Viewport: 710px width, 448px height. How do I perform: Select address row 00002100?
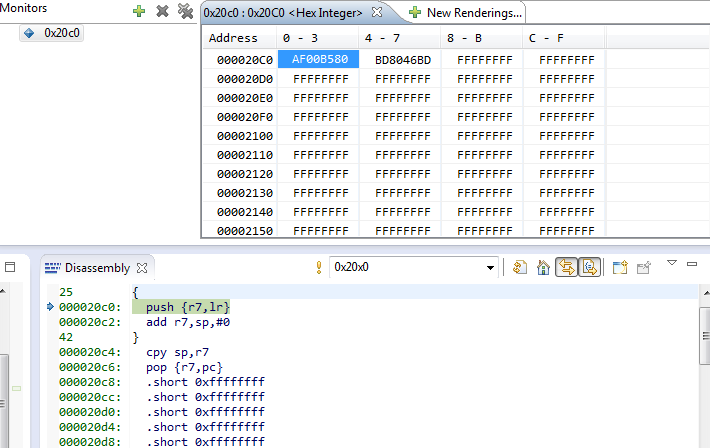[245, 136]
